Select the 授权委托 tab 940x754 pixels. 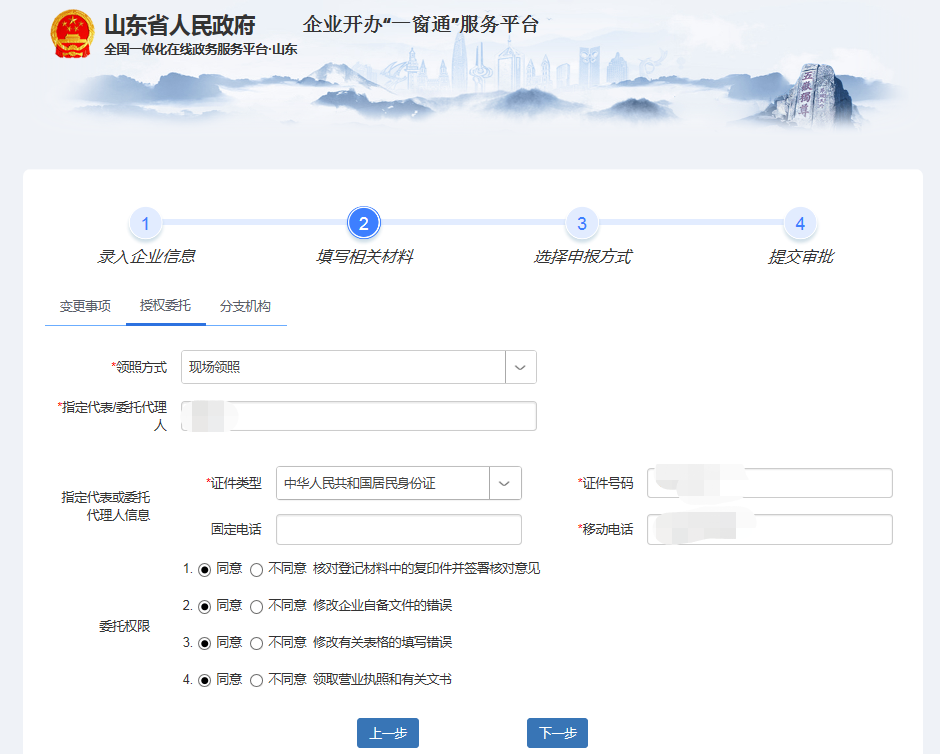[x=165, y=306]
